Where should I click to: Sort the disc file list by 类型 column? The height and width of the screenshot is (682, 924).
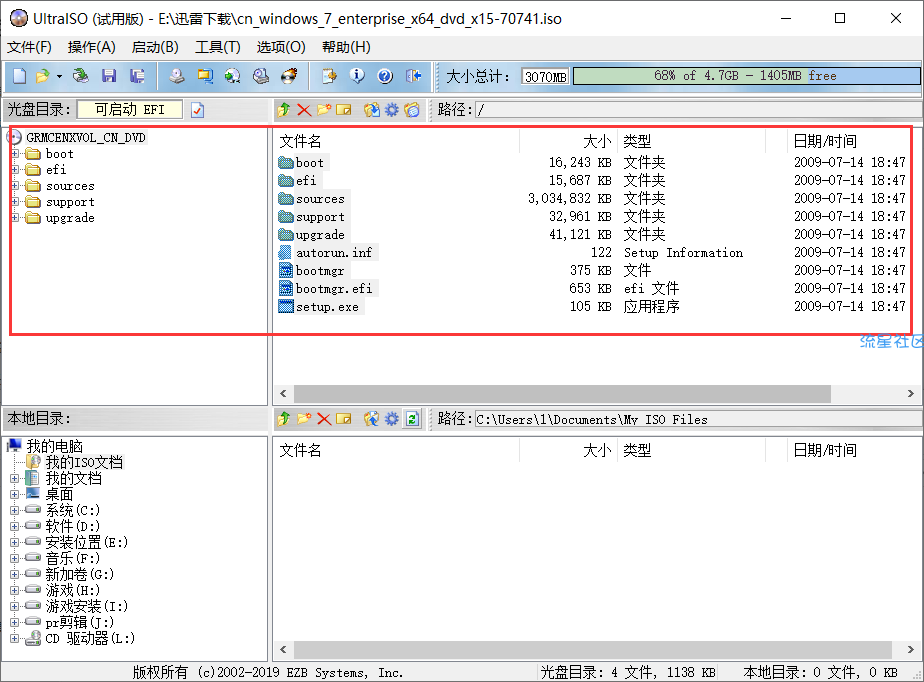click(691, 141)
